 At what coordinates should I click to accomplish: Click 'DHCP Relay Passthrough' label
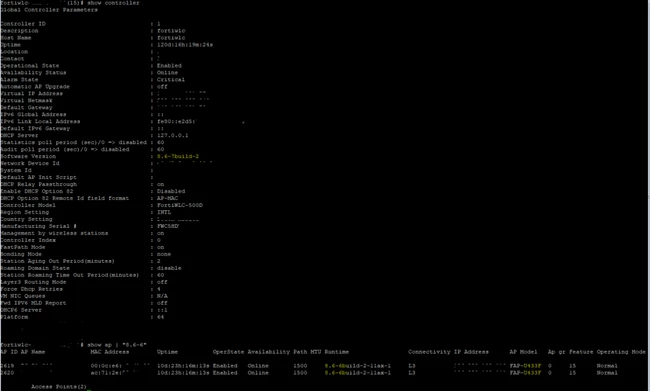pos(39,184)
